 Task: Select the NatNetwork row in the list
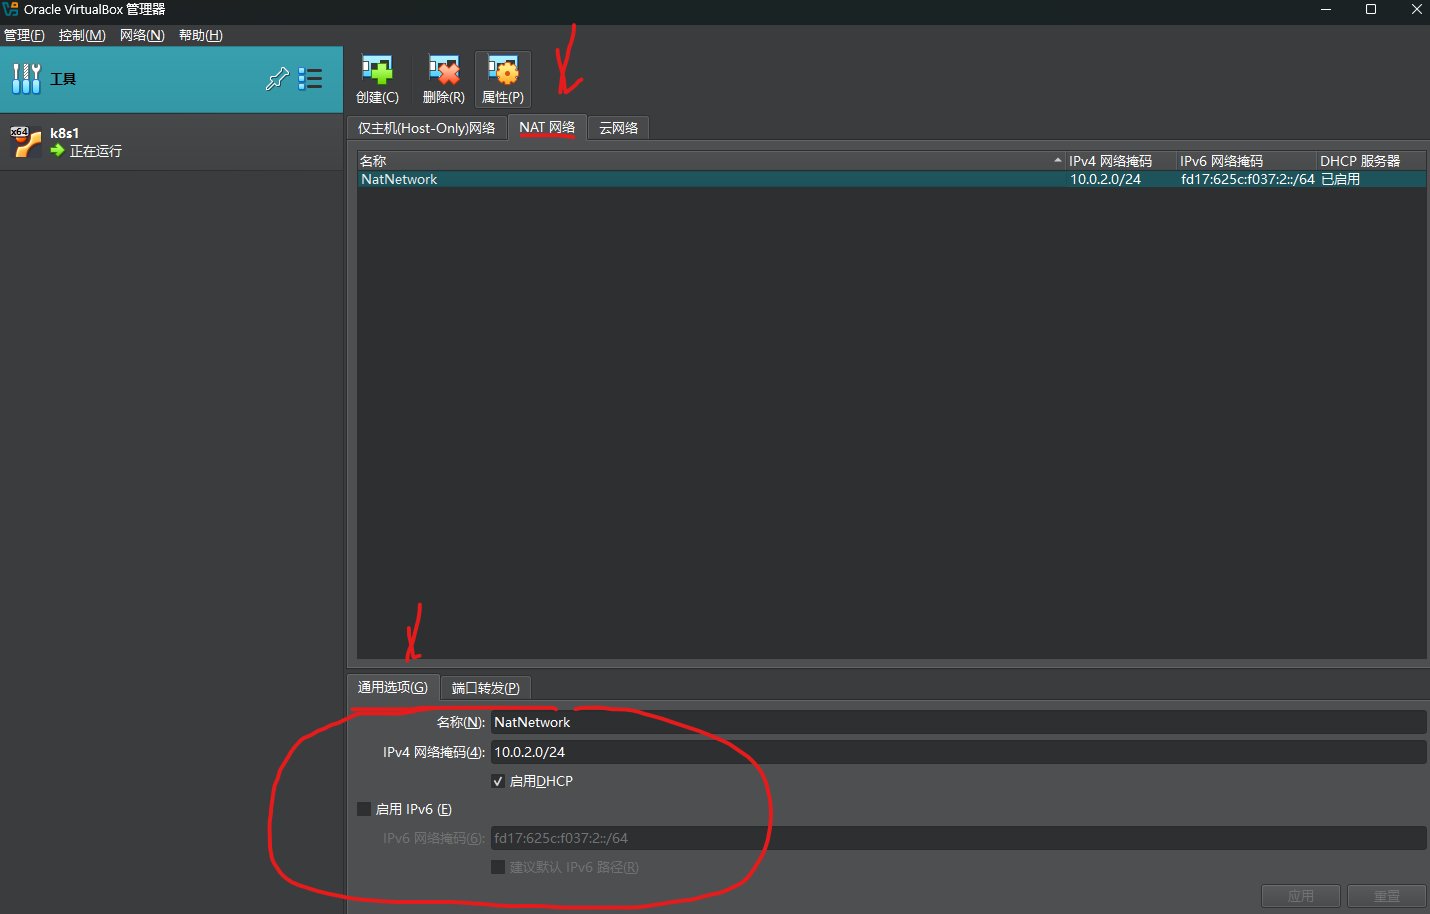pyautogui.click(x=891, y=179)
